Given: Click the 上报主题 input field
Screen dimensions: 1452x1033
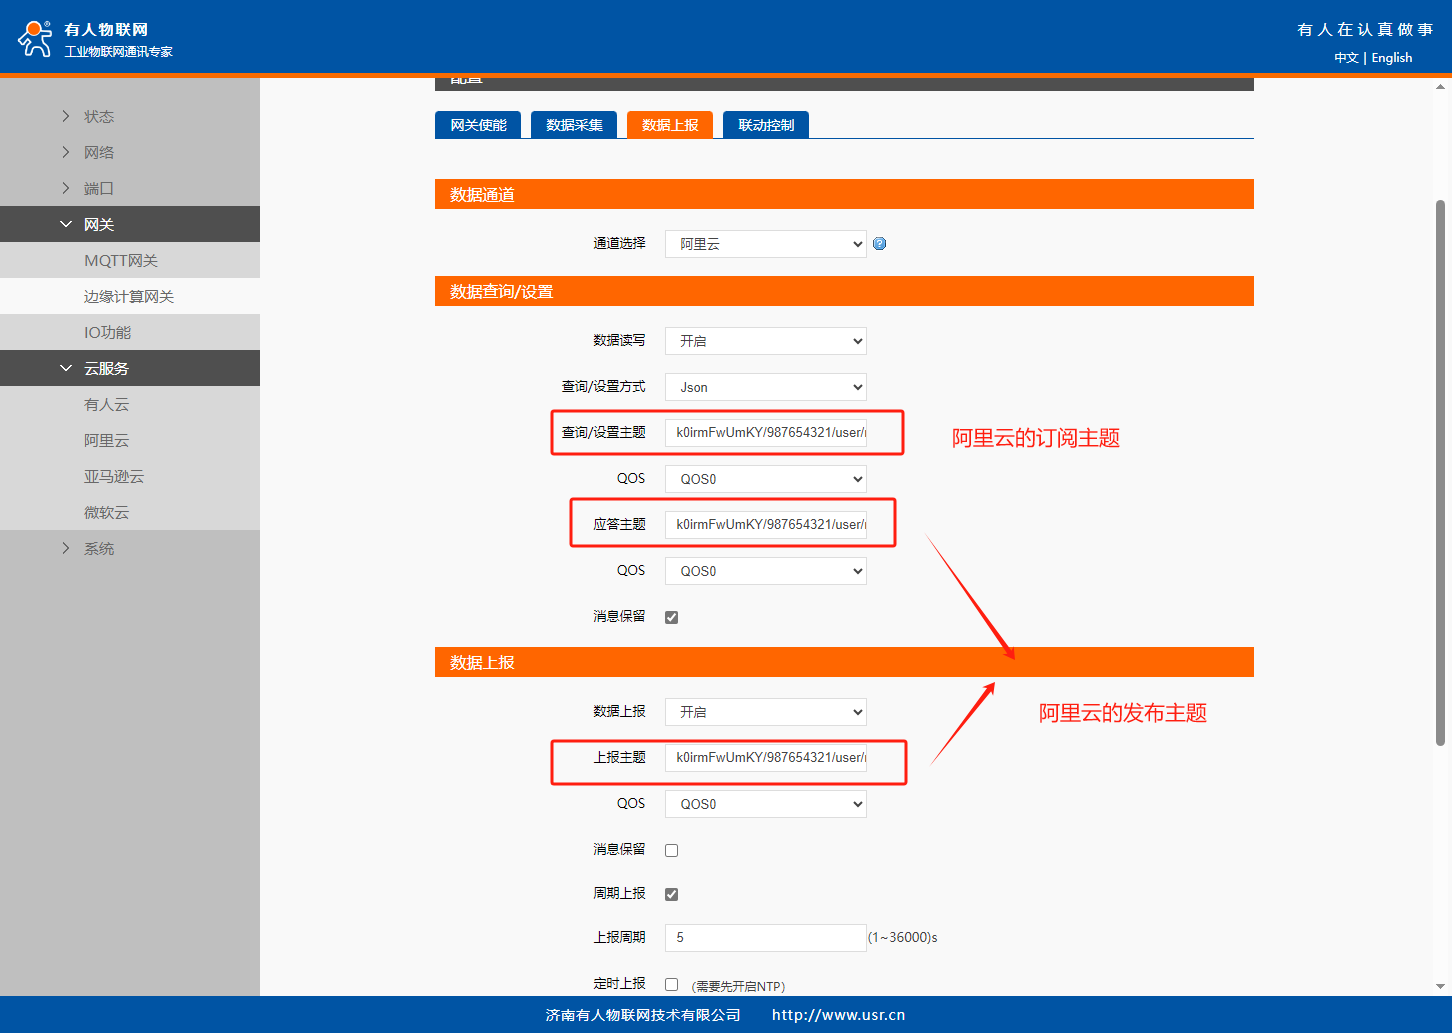Looking at the screenshot, I should click(x=766, y=757).
